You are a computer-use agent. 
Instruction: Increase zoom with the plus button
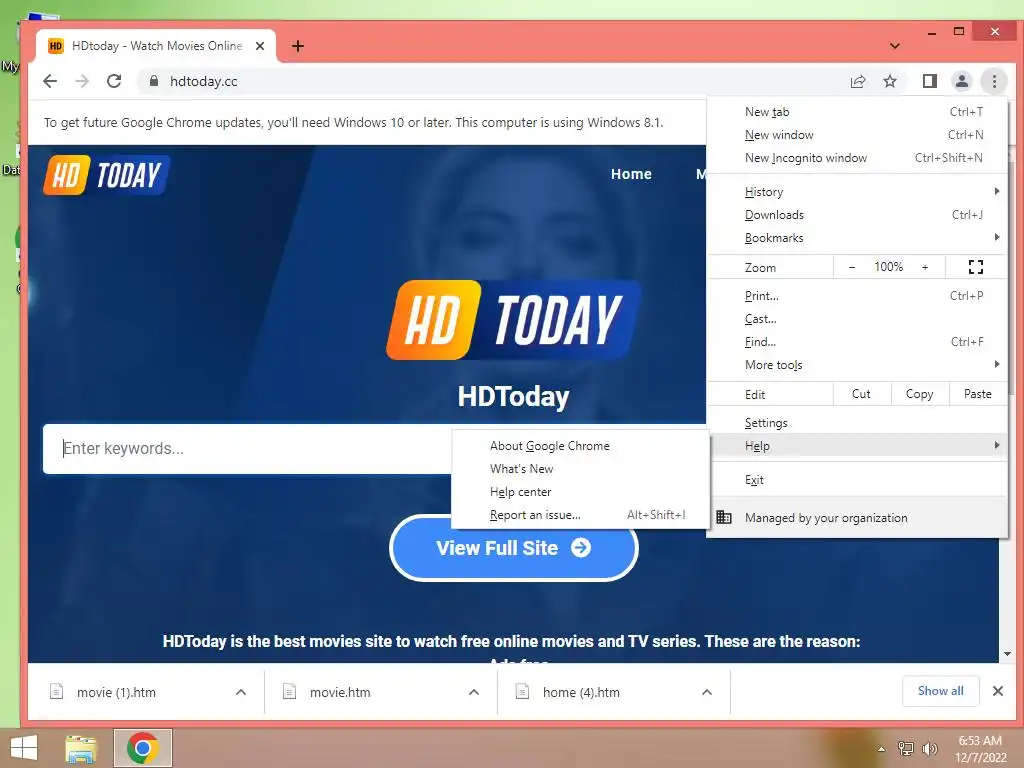pyautogui.click(x=925, y=266)
